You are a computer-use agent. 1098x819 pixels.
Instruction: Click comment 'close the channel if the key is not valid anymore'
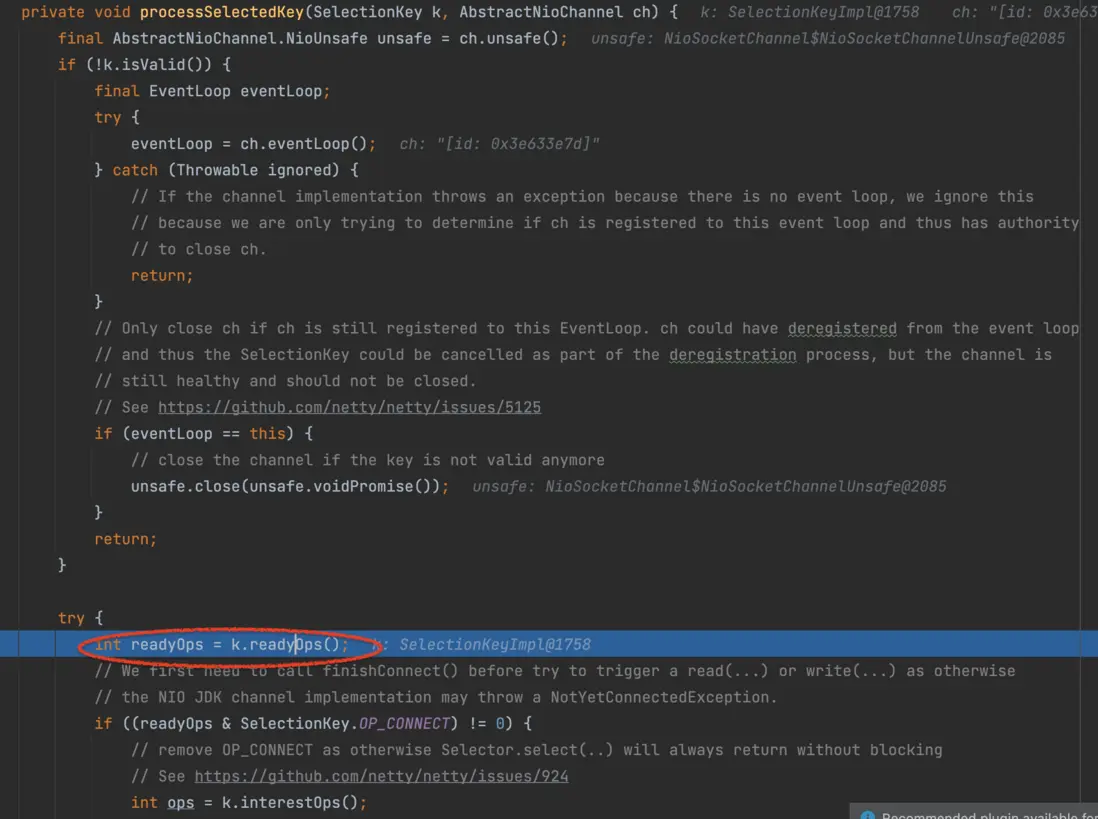[368, 461]
